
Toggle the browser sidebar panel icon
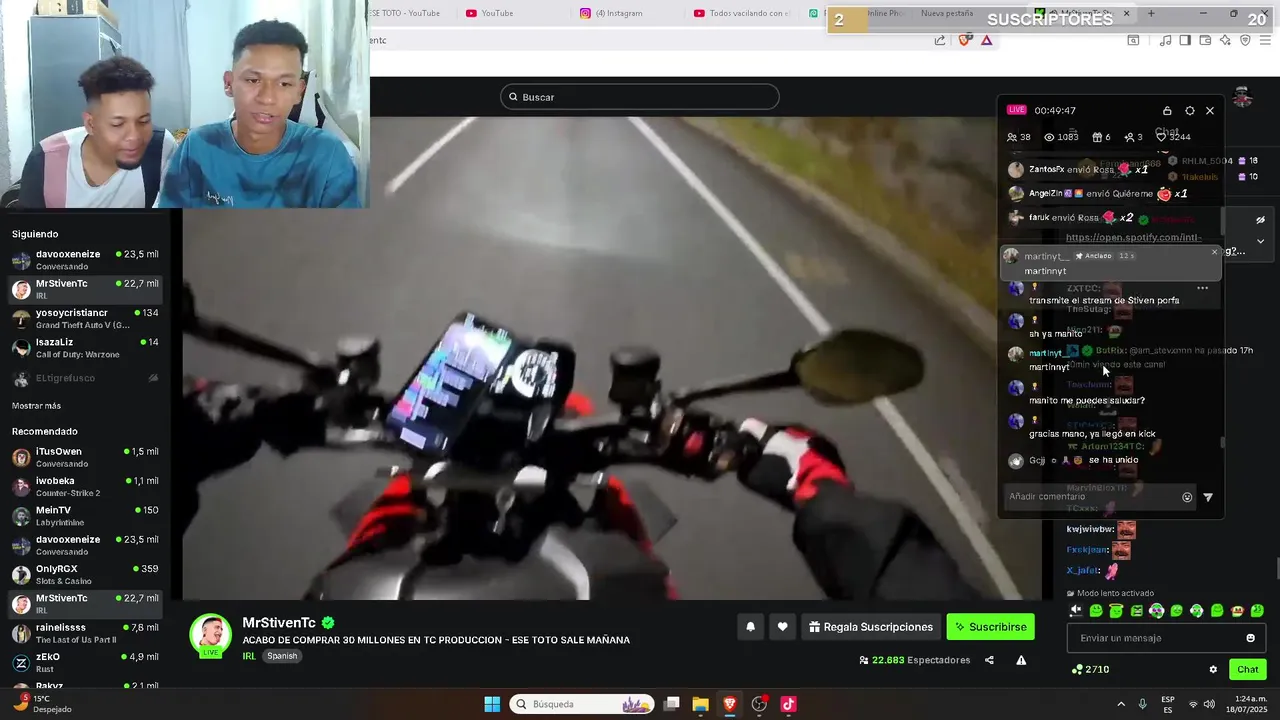coord(1185,40)
